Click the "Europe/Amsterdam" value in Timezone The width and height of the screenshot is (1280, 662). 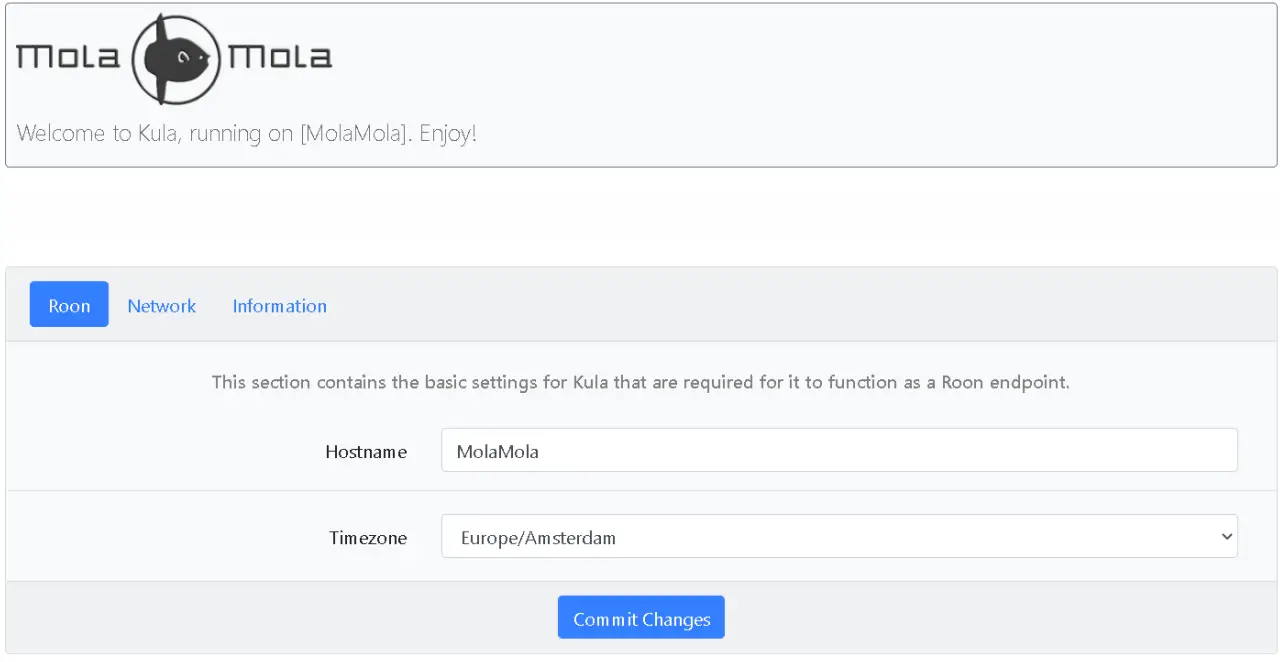click(x=538, y=538)
